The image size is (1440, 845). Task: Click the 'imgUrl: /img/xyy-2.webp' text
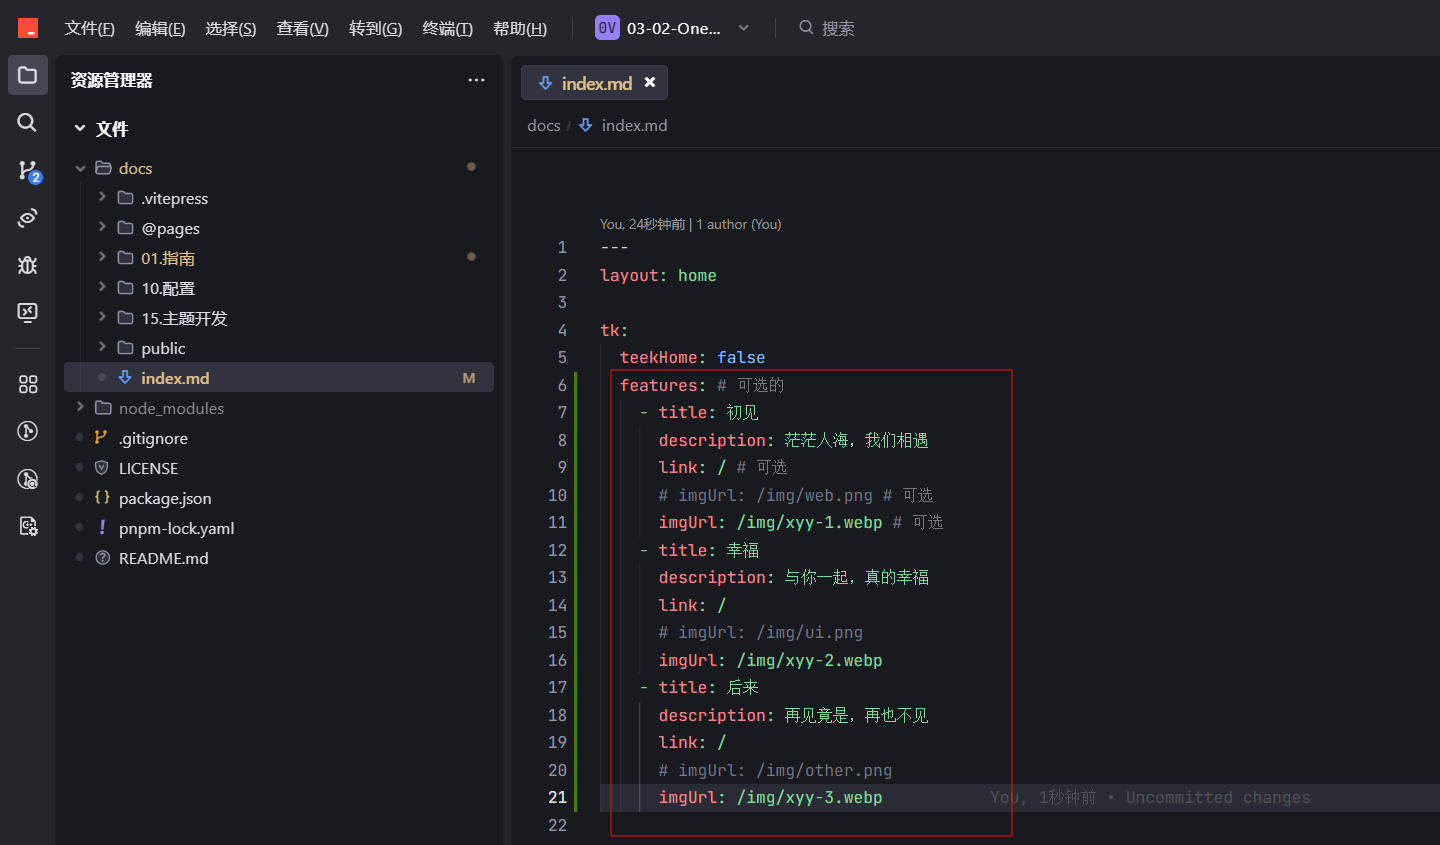point(770,660)
